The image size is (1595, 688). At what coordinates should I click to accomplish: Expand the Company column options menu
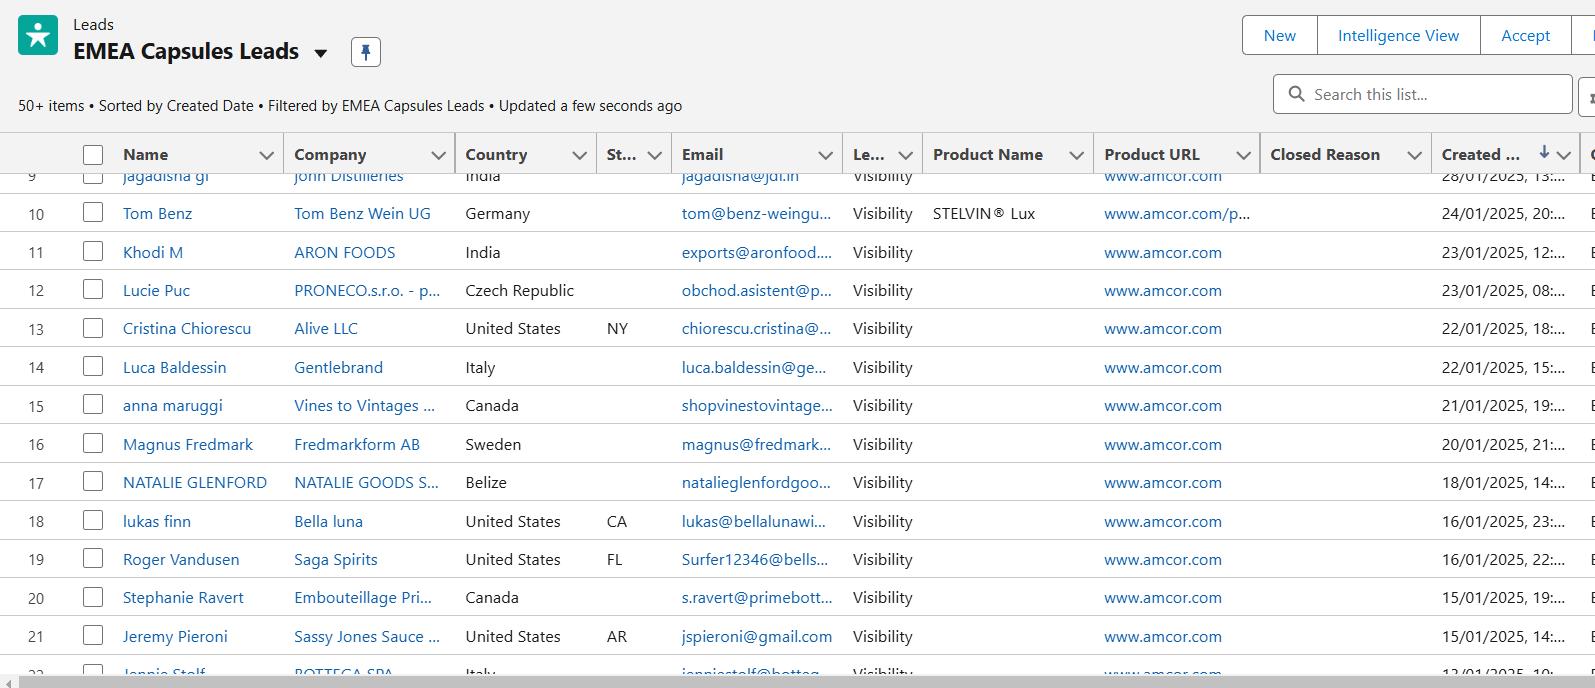(x=438, y=155)
